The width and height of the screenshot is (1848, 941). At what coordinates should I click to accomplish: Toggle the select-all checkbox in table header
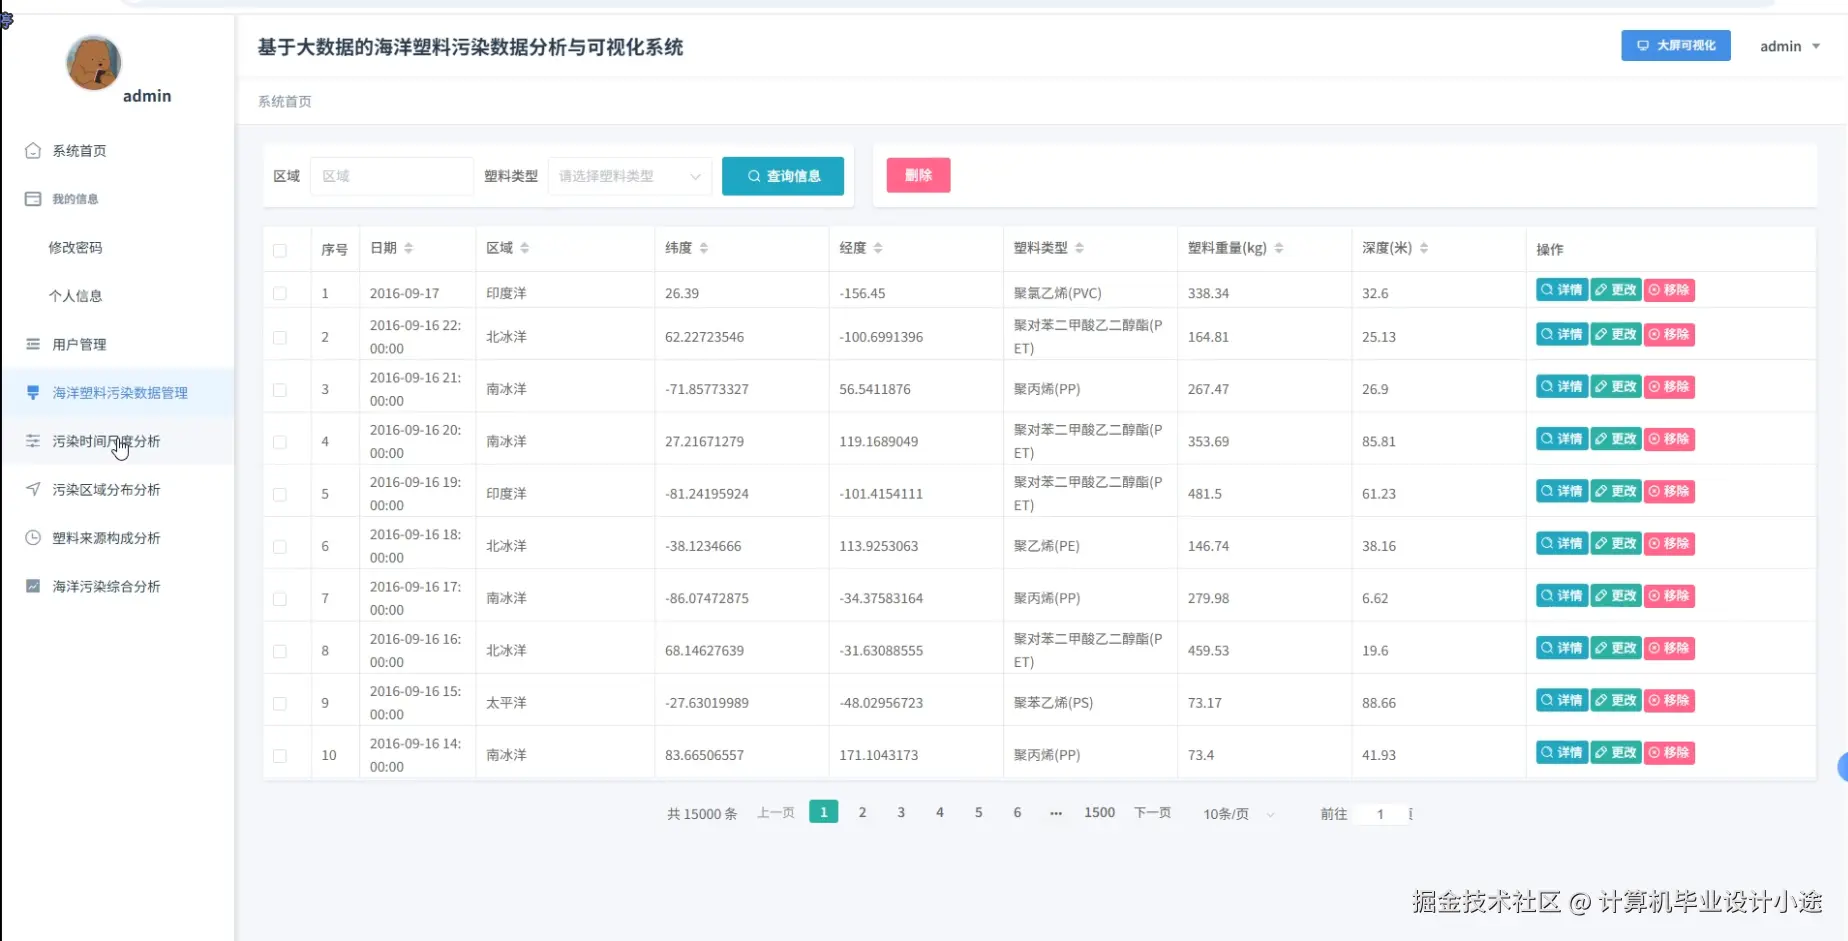280,250
